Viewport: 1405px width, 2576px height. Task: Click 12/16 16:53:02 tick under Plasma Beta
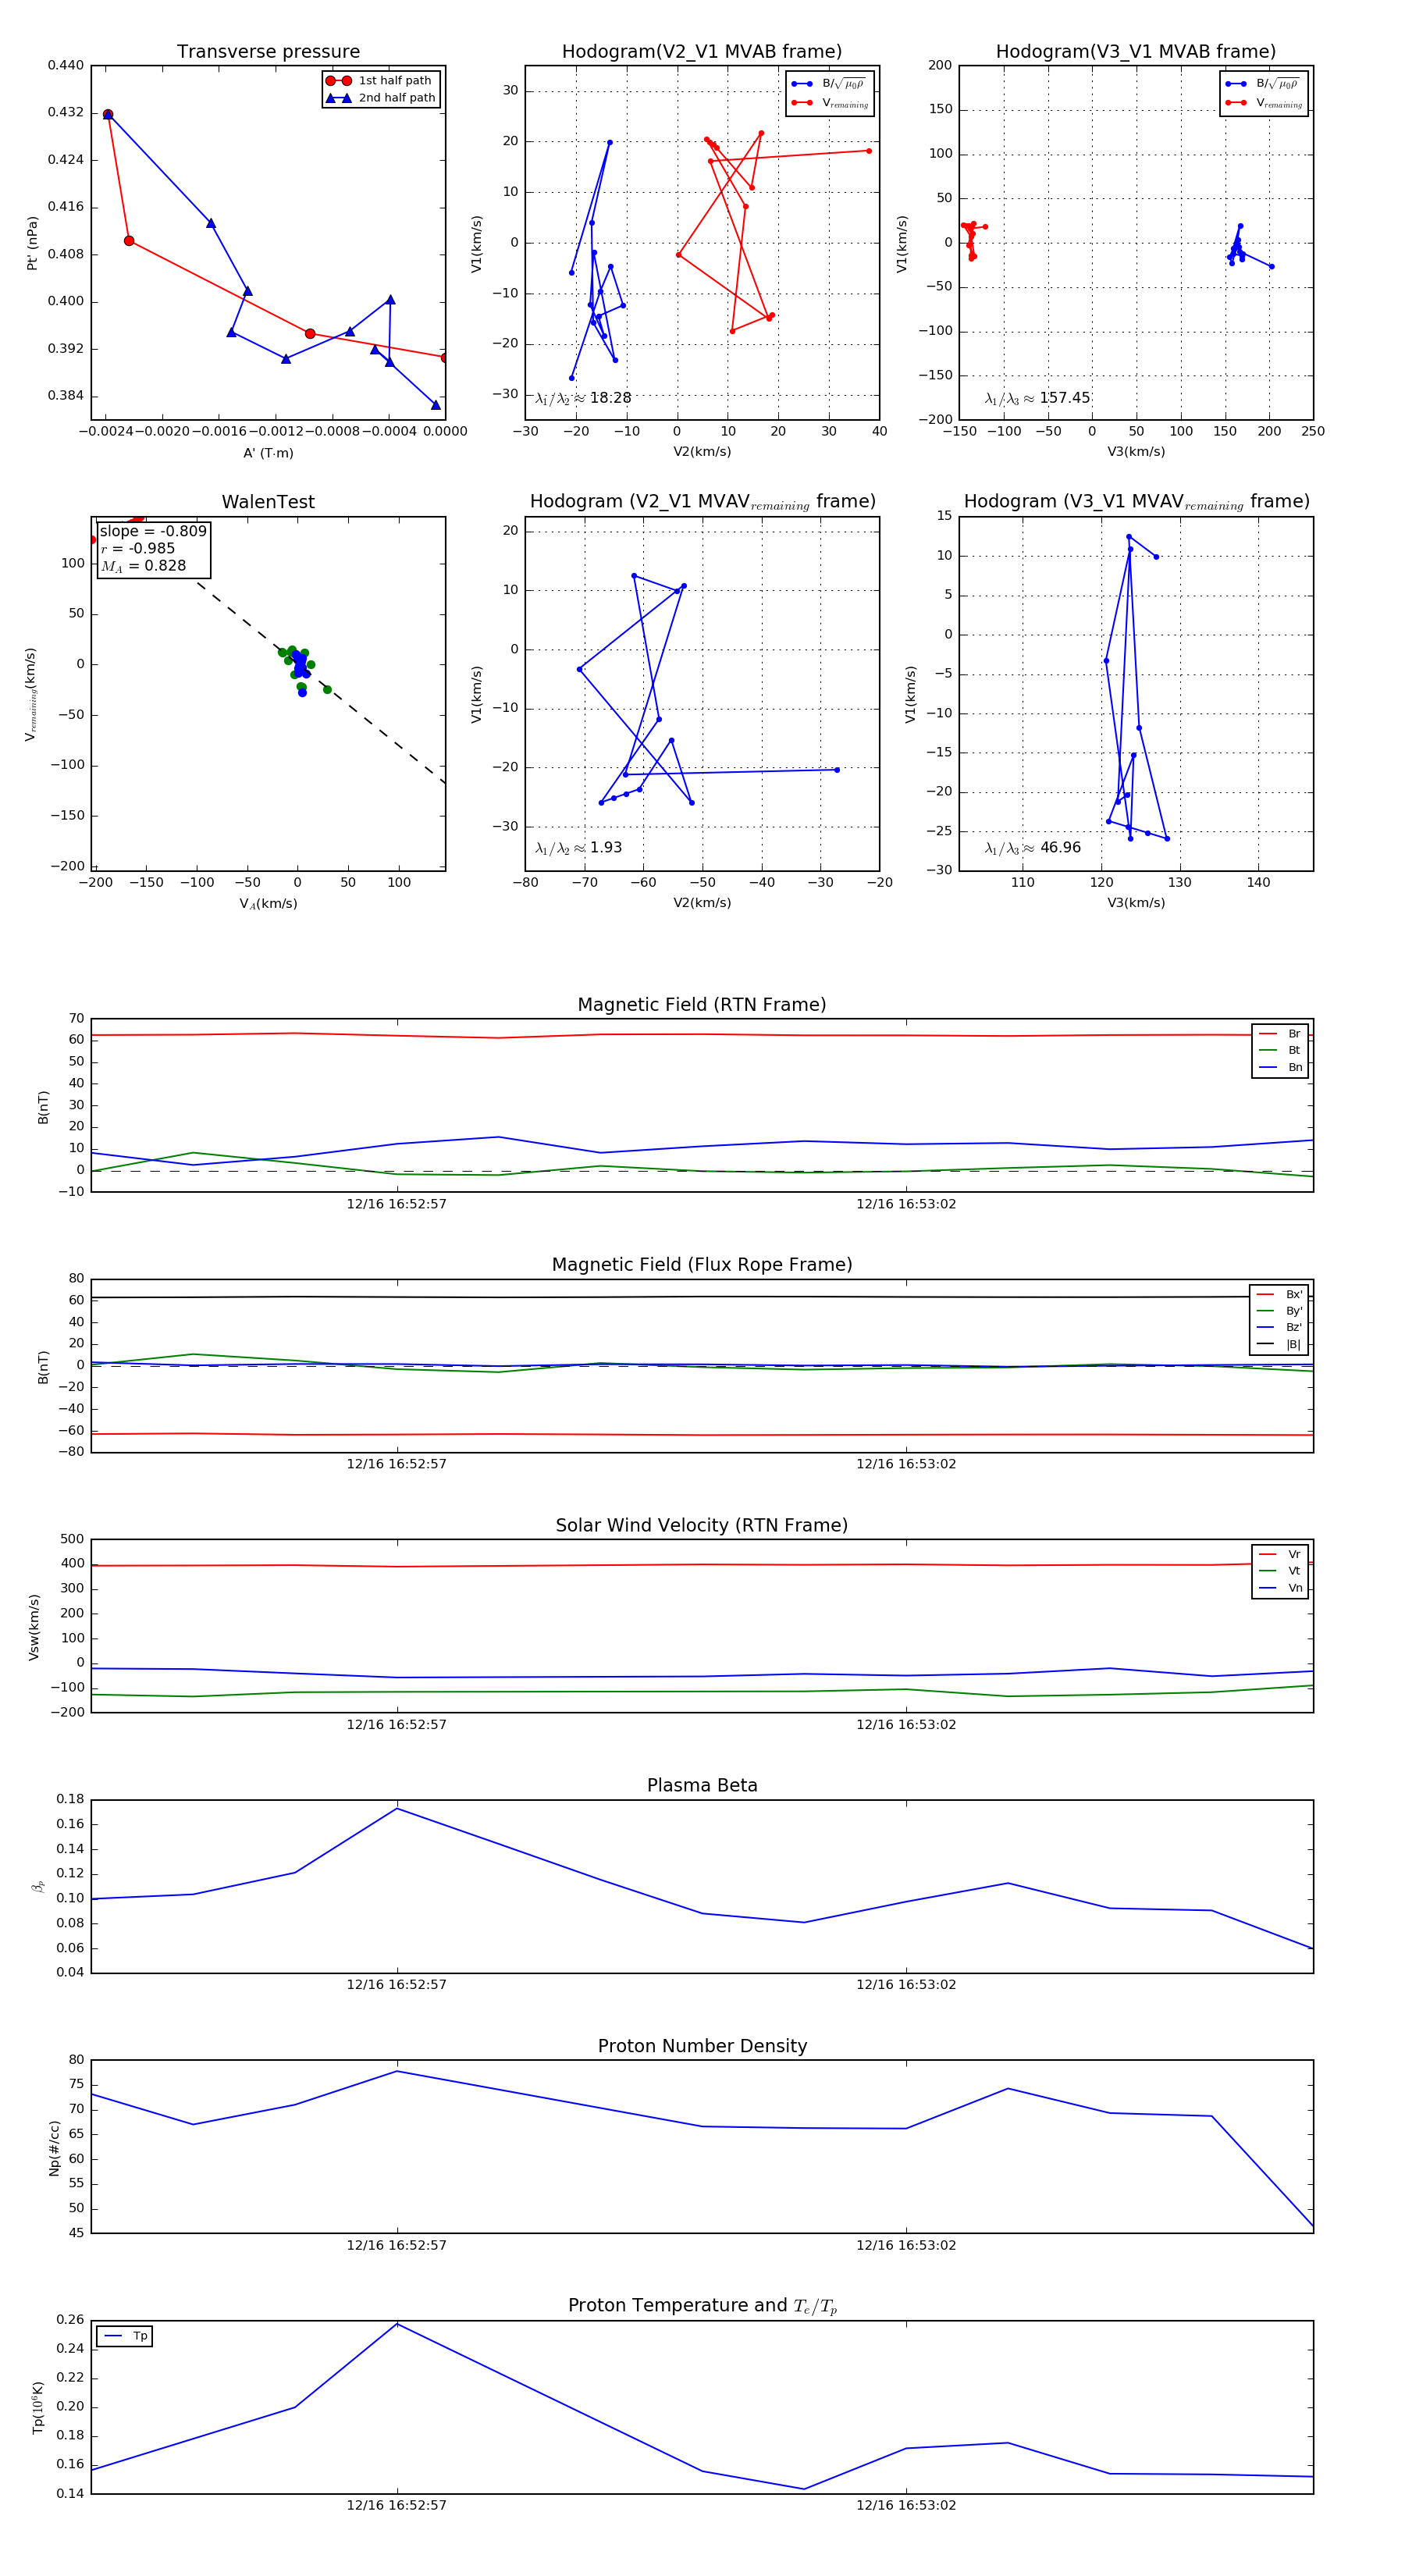click(906, 1984)
